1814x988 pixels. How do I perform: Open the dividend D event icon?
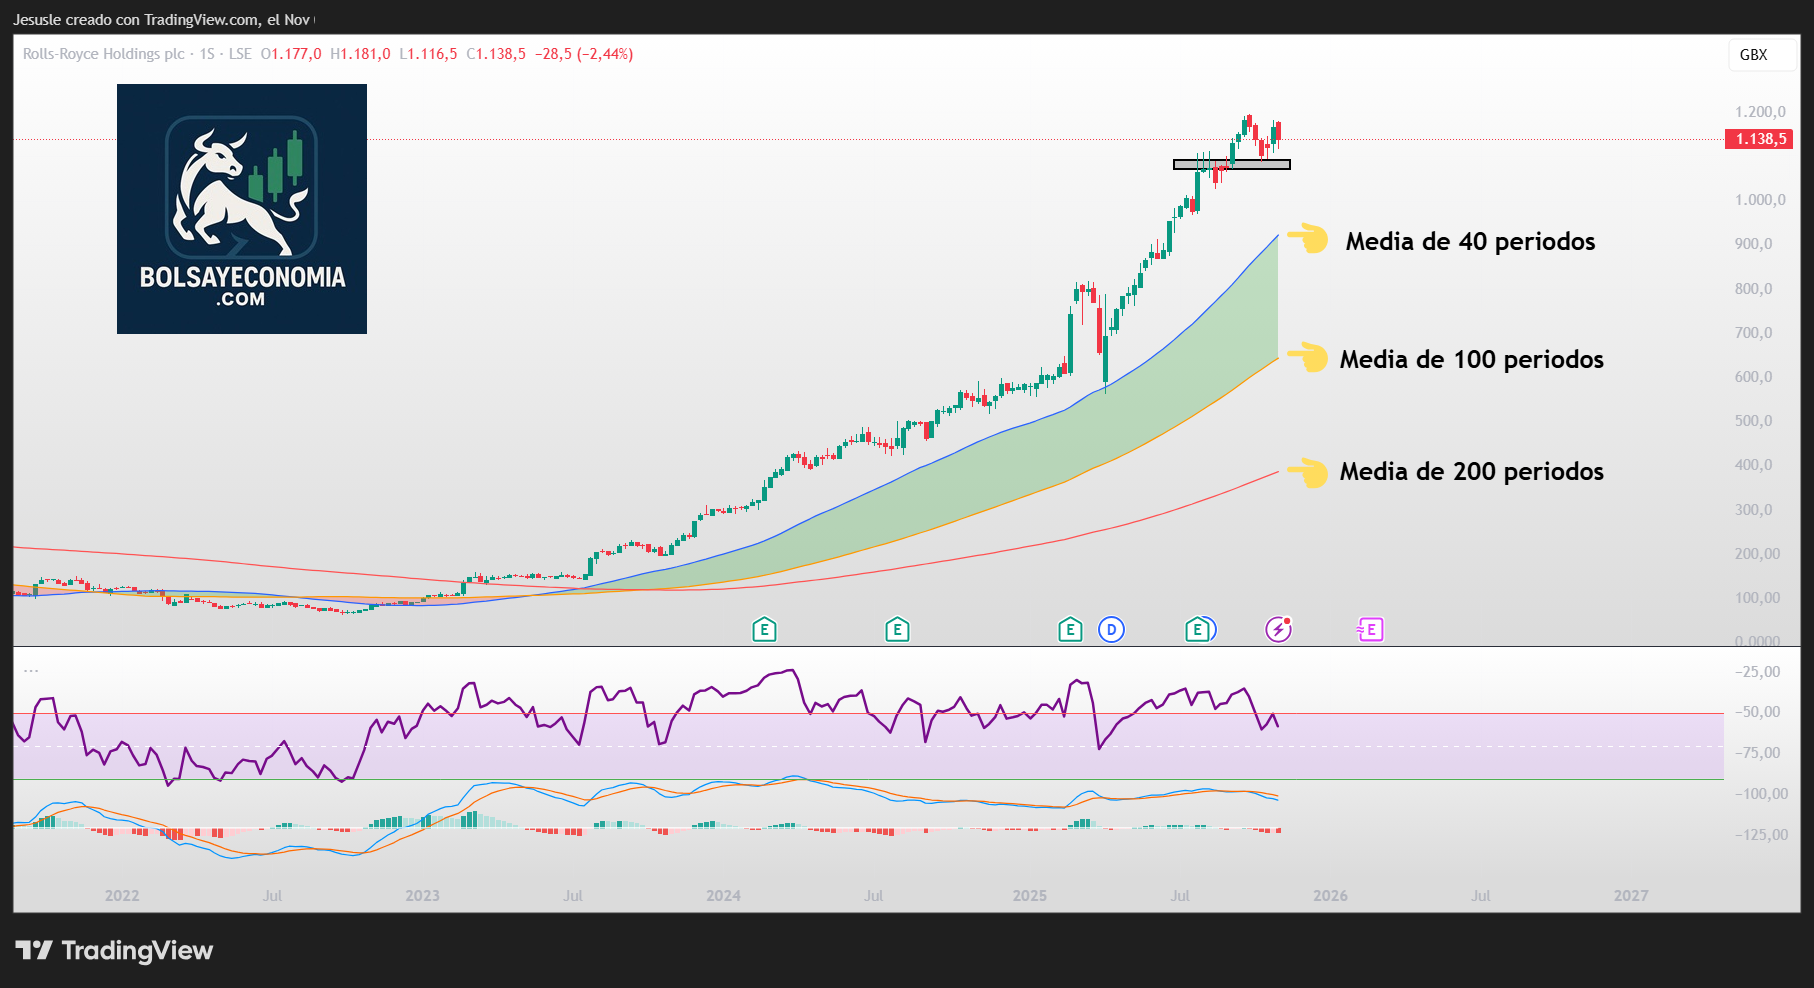click(1111, 630)
